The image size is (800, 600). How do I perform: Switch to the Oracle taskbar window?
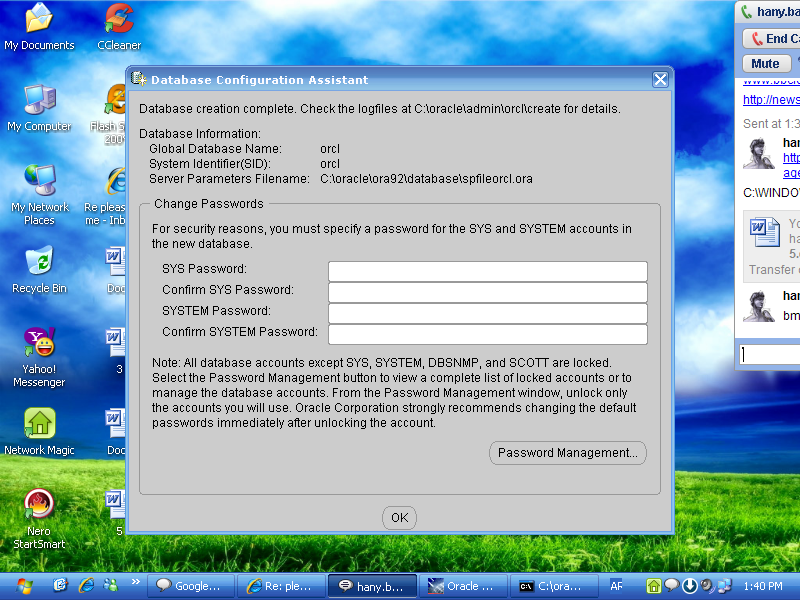pyautogui.click(x=463, y=586)
